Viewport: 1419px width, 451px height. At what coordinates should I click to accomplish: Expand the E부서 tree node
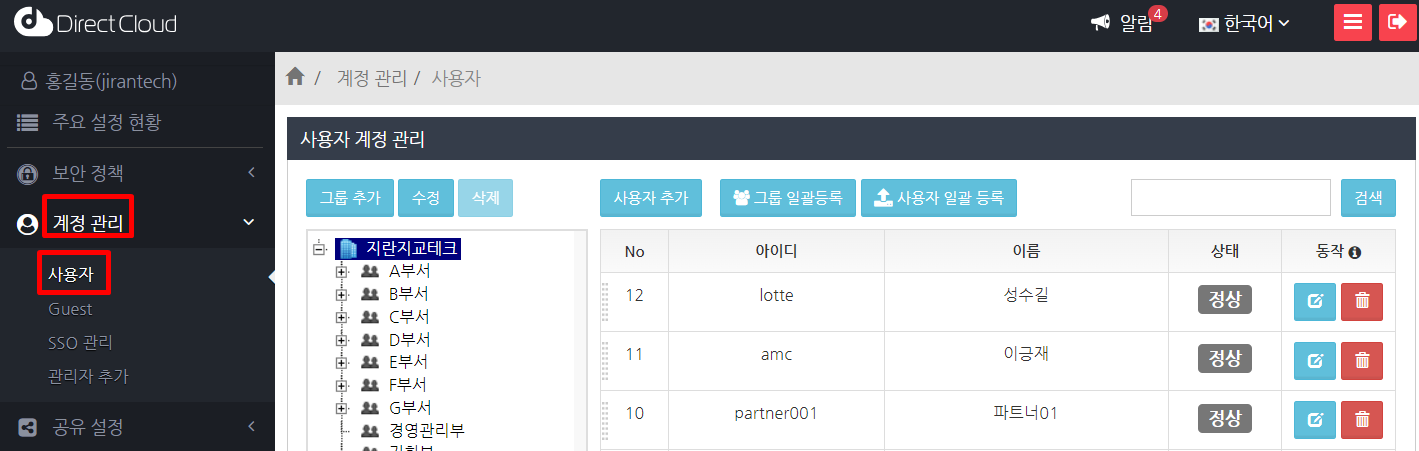click(342, 362)
